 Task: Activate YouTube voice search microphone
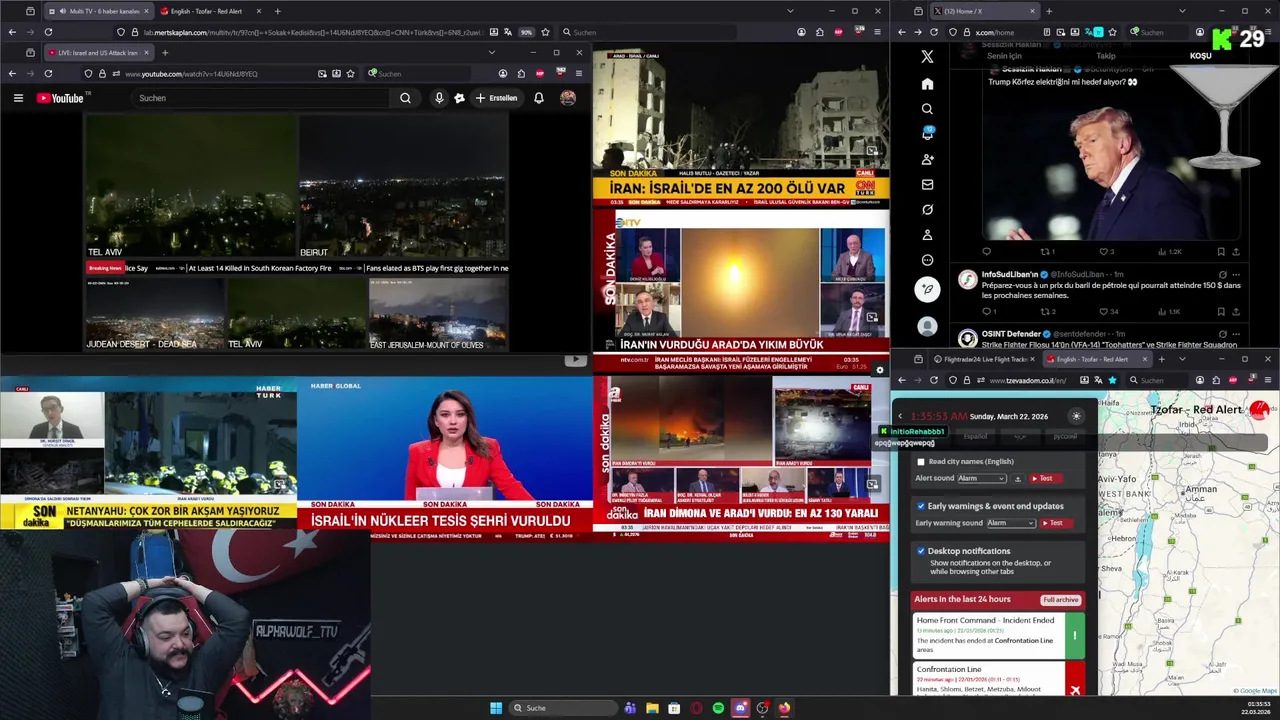(x=438, y=98)
